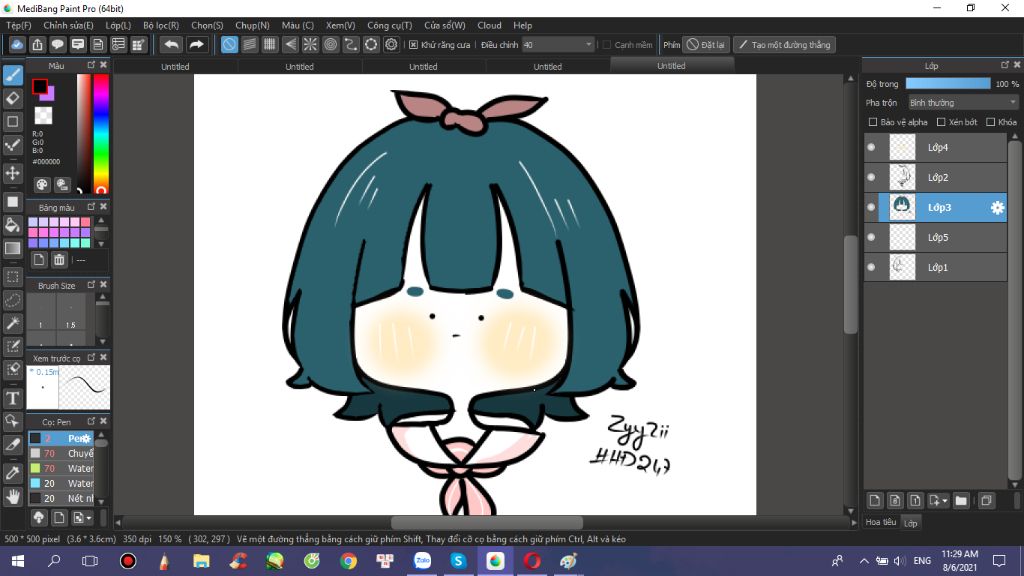Click the canvas horizontal scrollbar
This screenshot has width=1024, height=576.
point(487,522)
